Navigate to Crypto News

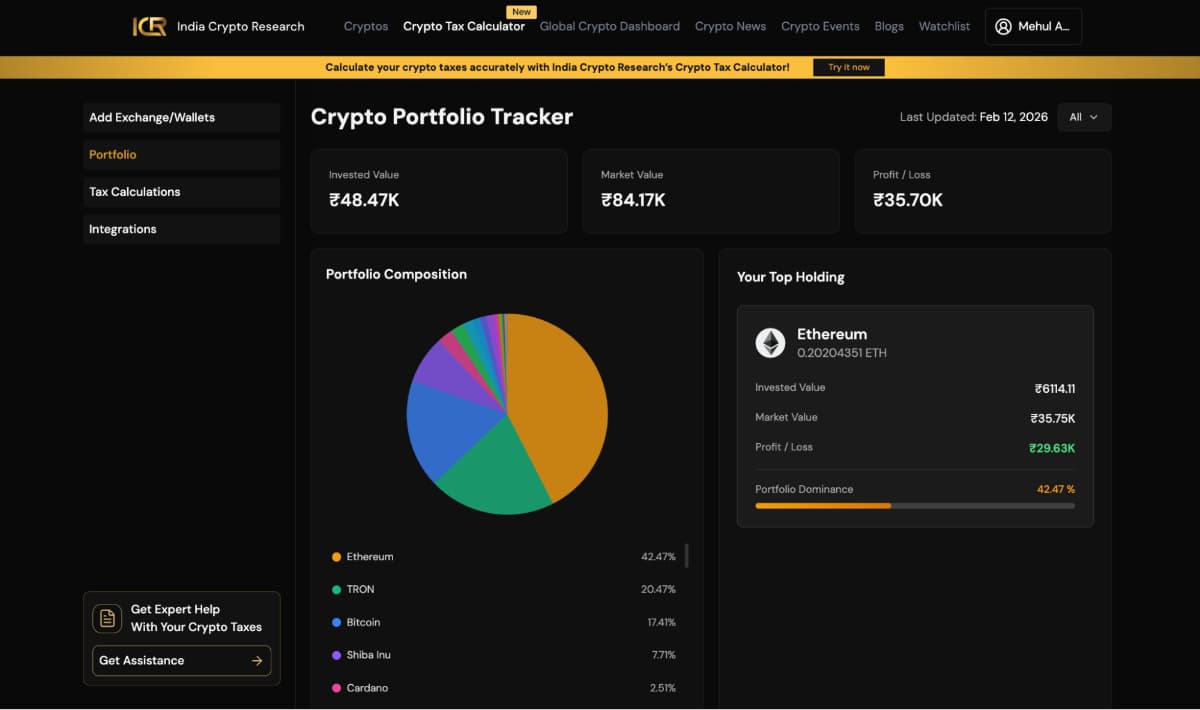731,27
